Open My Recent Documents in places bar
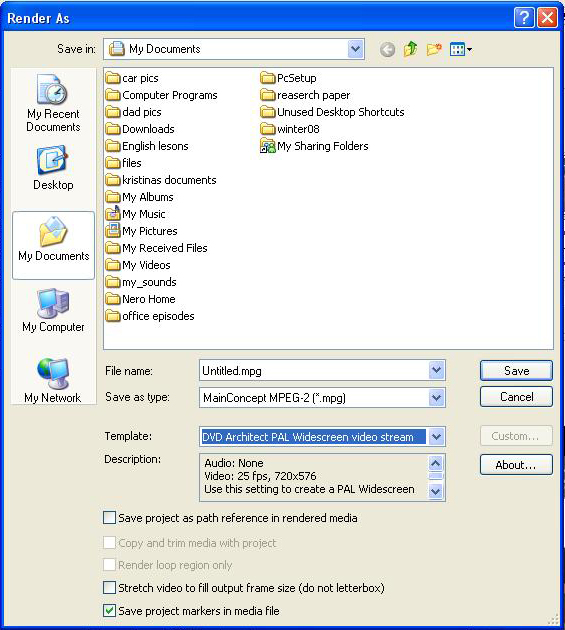 click(x=53, y=103)
